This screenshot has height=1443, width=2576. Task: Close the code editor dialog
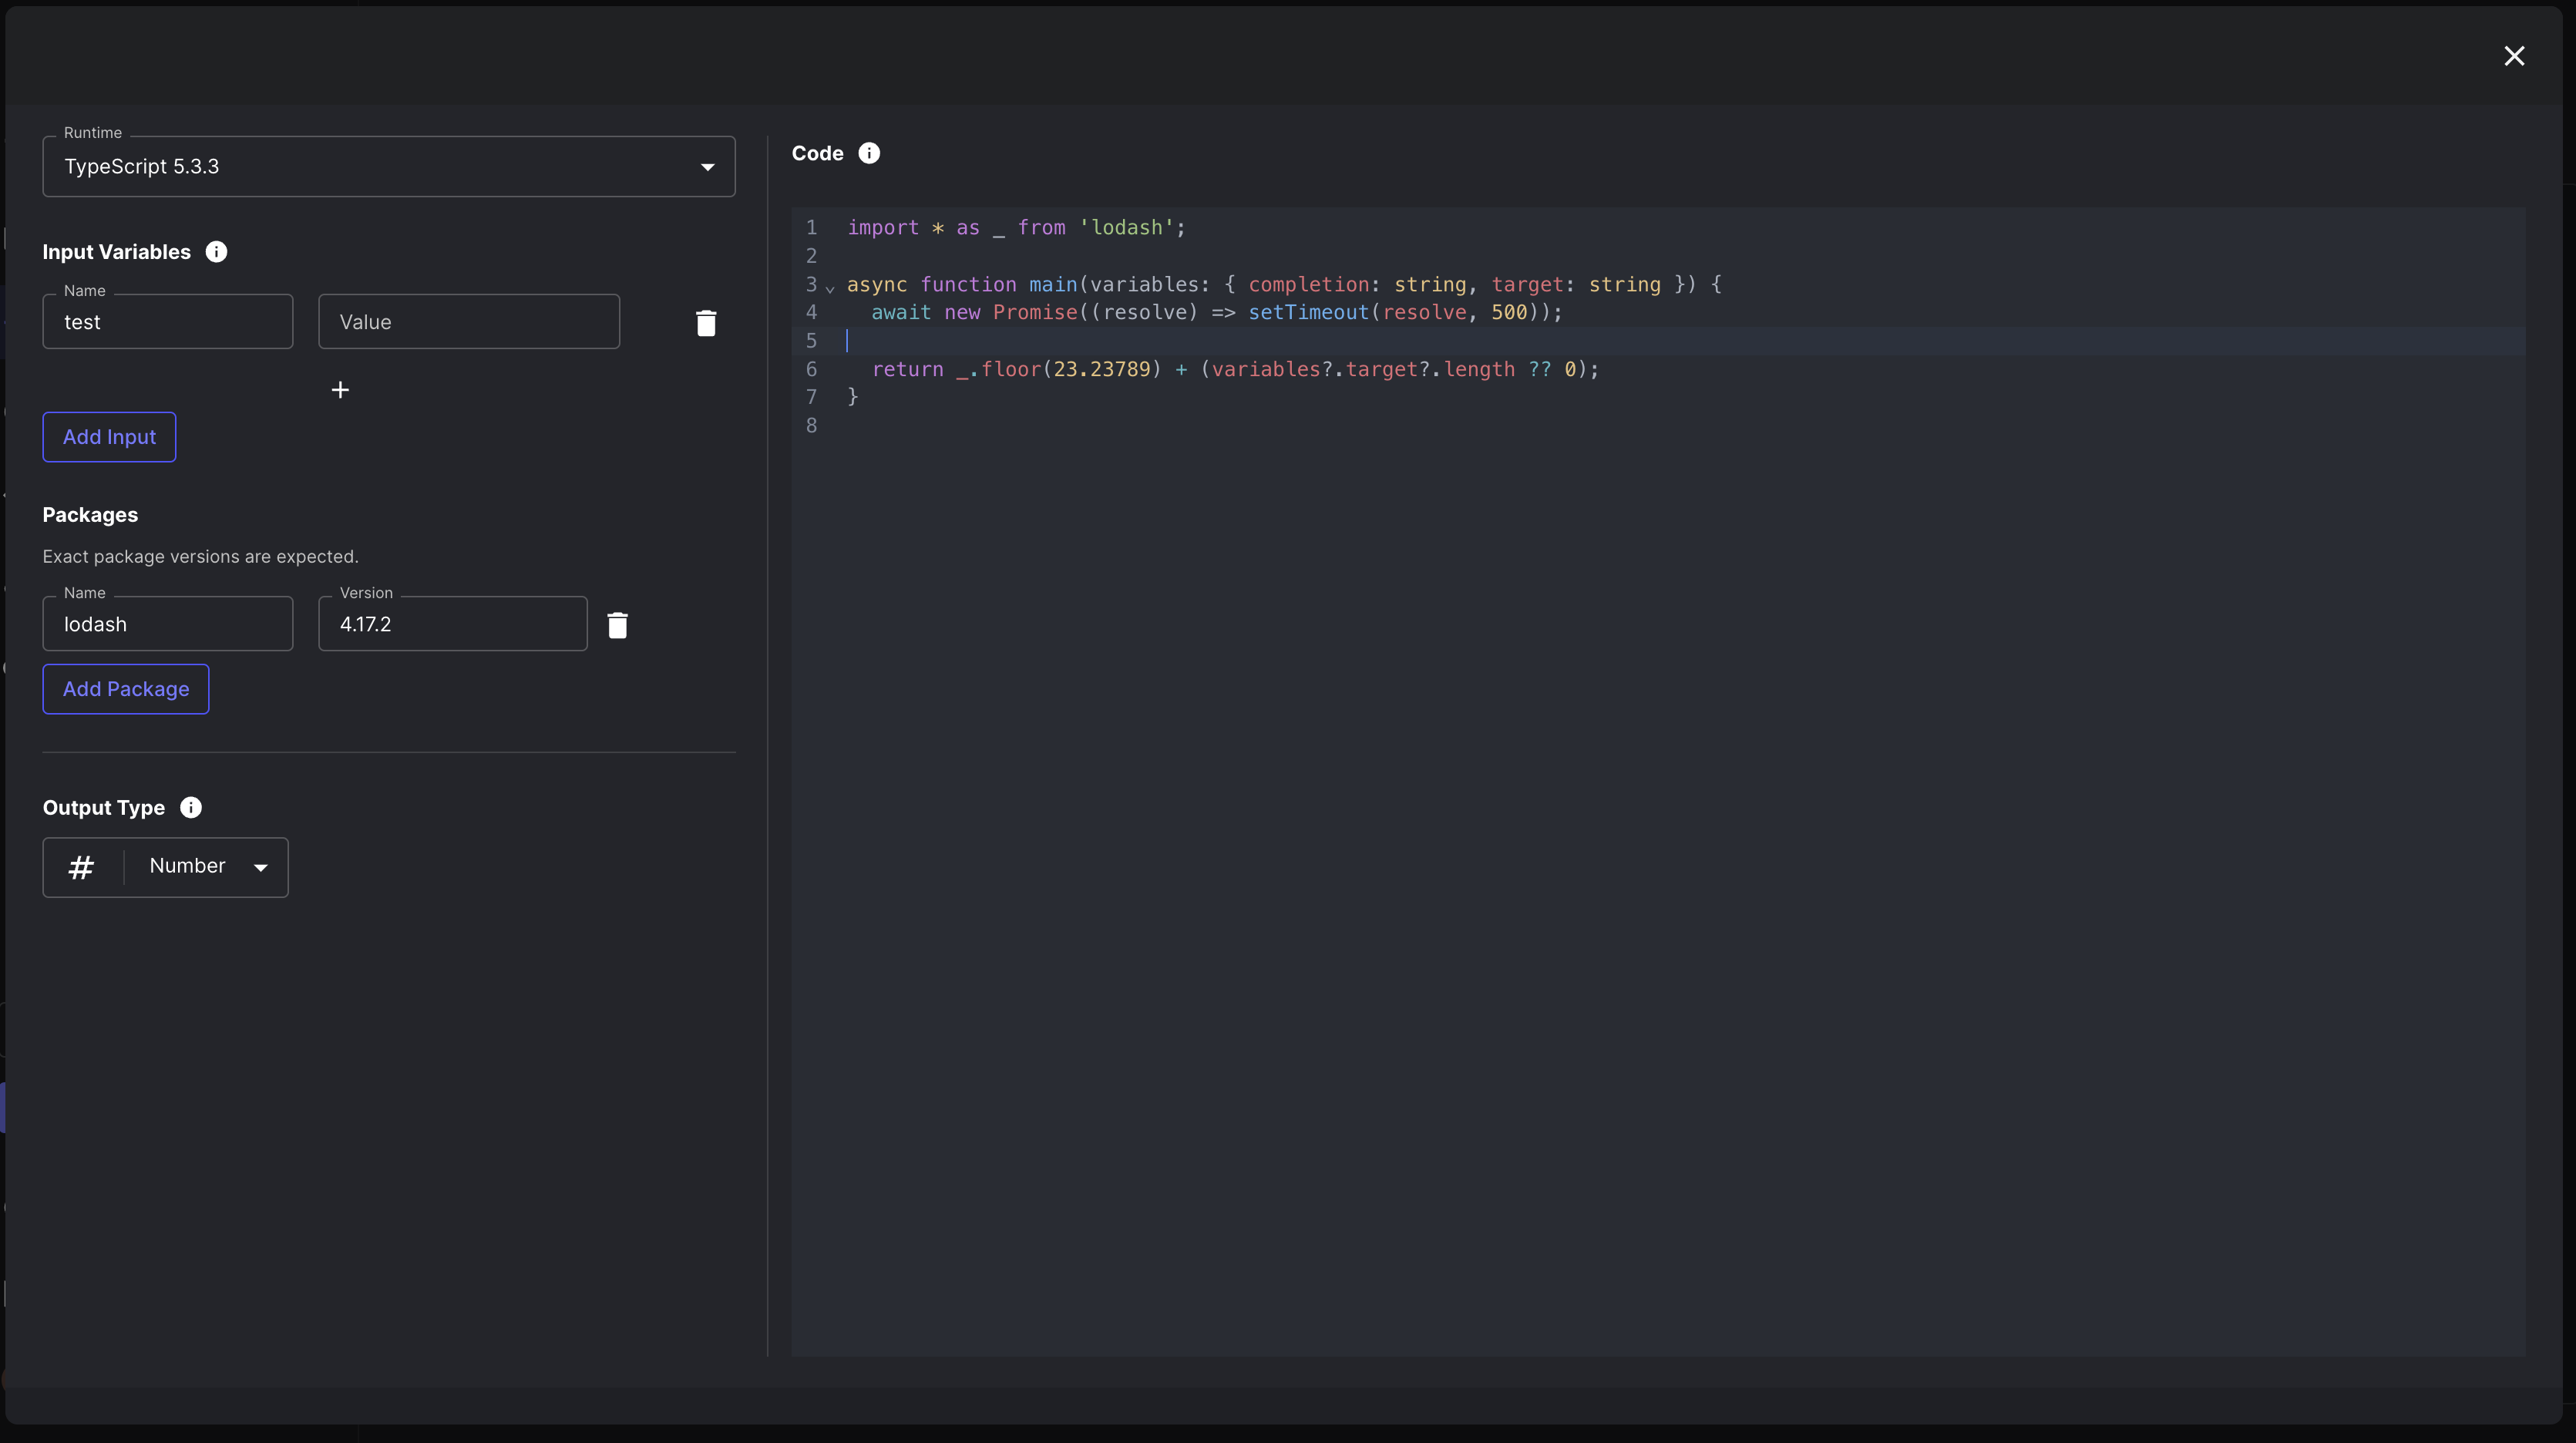(2514, 56)
